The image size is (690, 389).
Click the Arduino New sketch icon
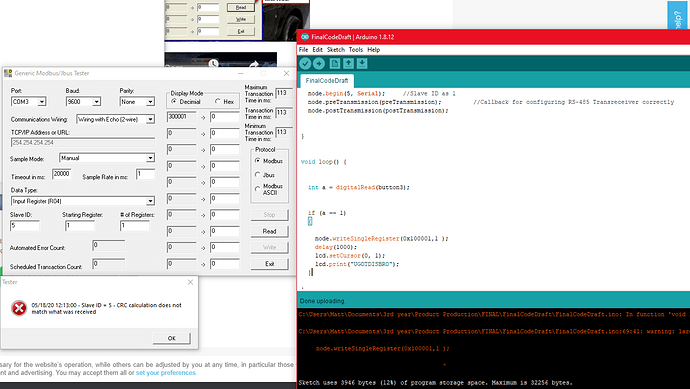pyautogui.click(x=335, y=64)
